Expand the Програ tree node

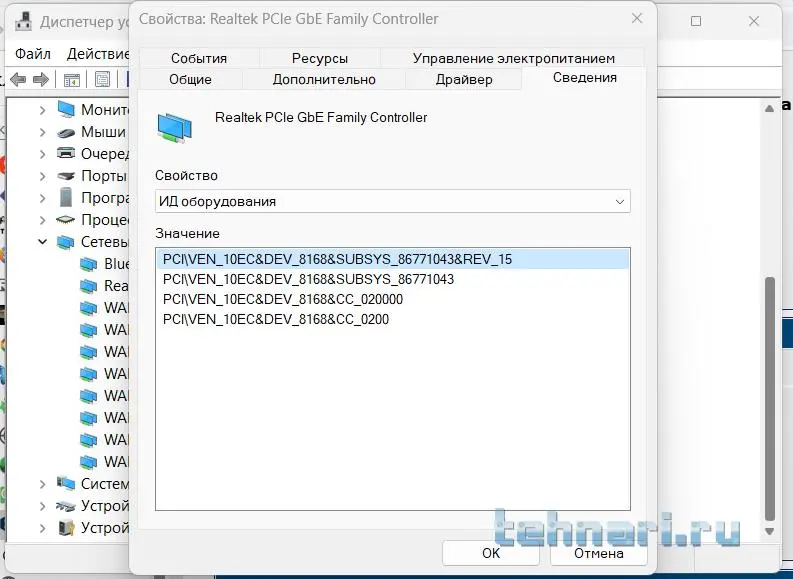coord(43,198)
